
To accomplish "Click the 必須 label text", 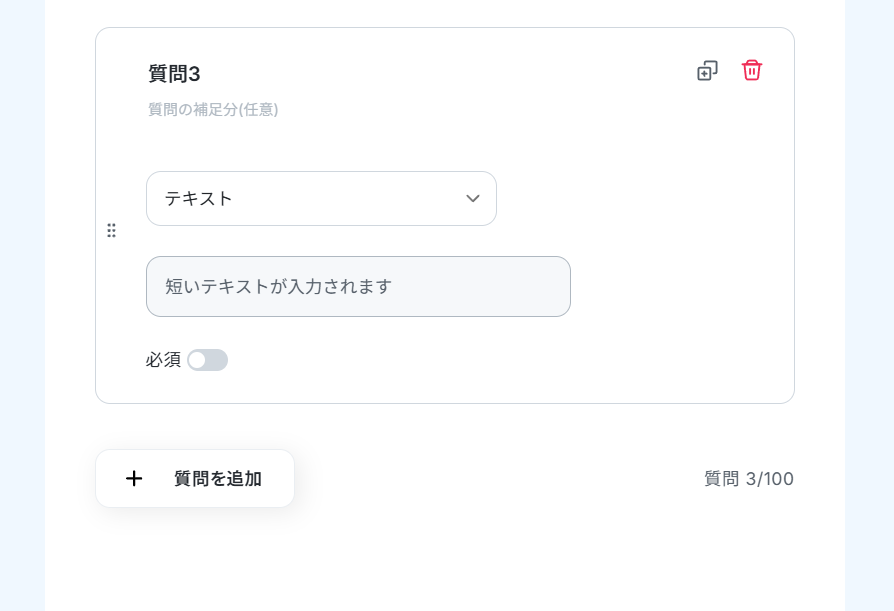I will pos(163,360).
